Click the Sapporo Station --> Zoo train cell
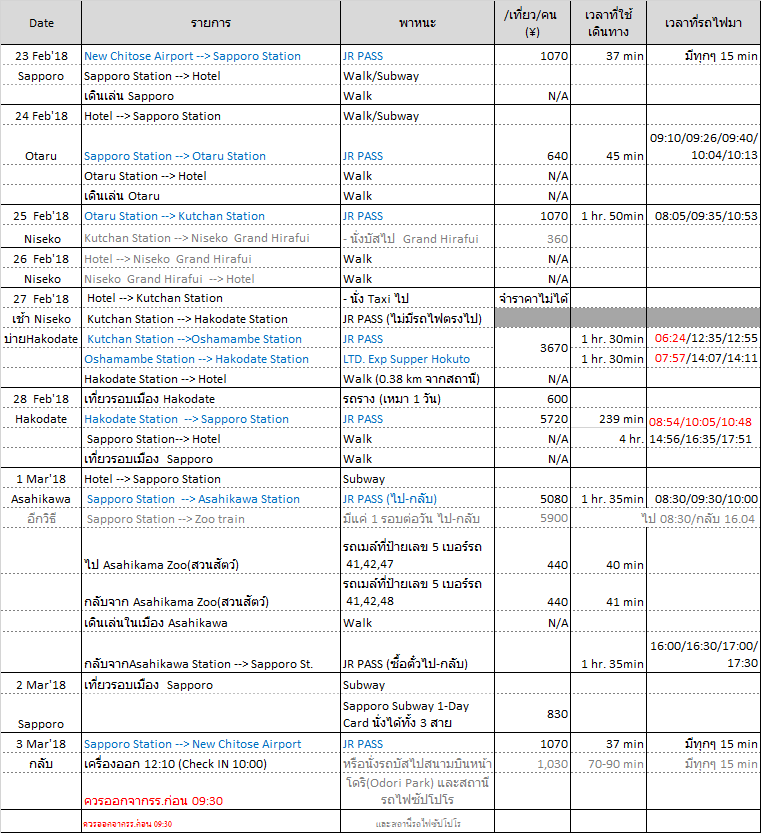 point(211,519)
